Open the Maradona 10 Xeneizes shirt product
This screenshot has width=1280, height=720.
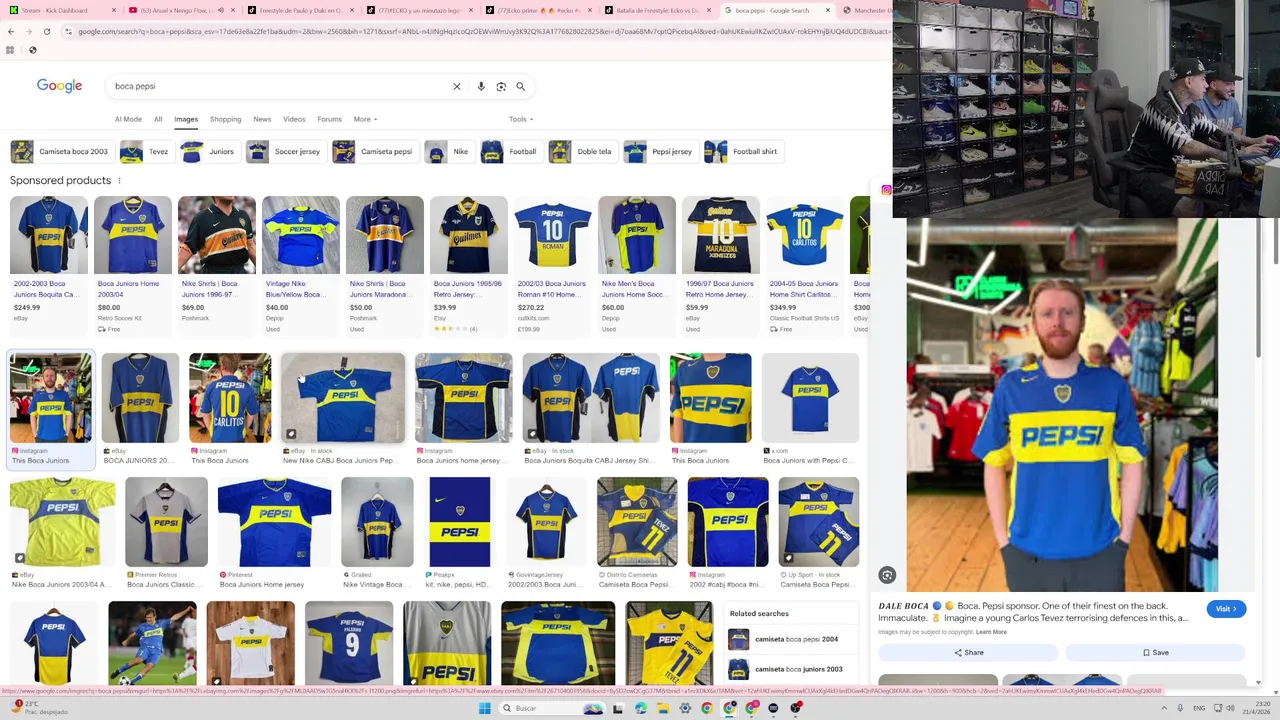[x=721, y=264]
